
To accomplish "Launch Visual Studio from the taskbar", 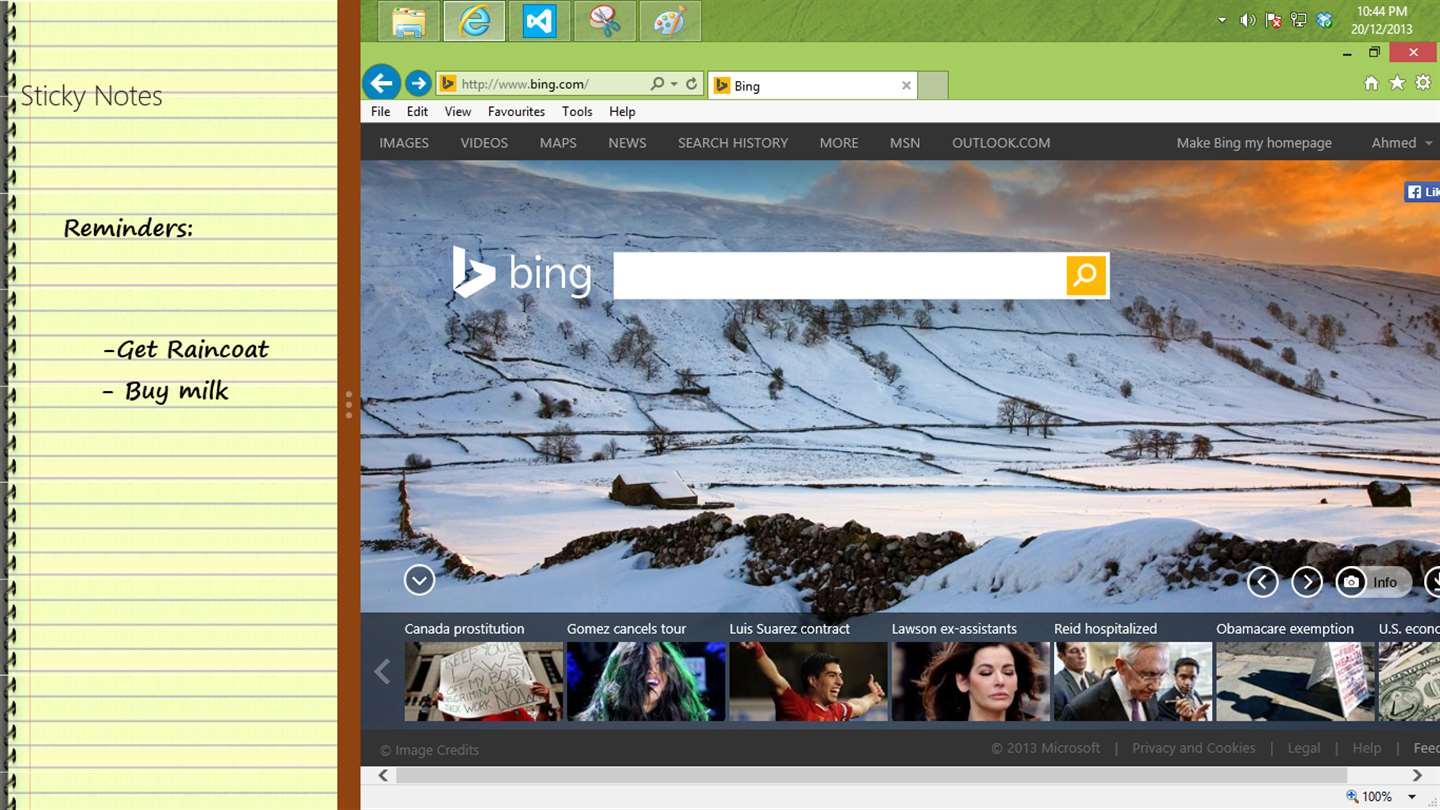I will tap(539, 21).
